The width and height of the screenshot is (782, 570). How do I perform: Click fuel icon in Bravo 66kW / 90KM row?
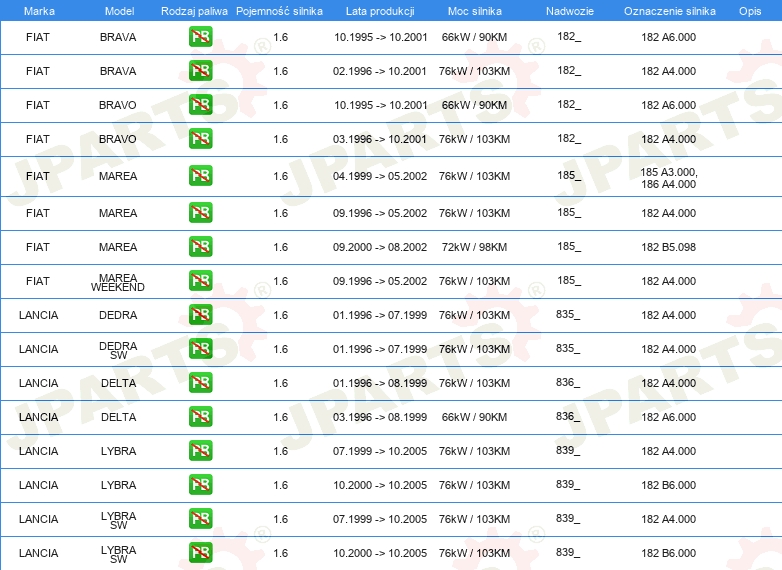pos(200,105)
